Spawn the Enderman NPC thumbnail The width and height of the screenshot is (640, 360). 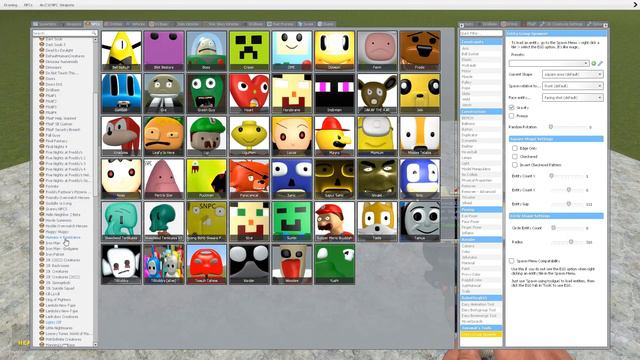pos(334,93)
